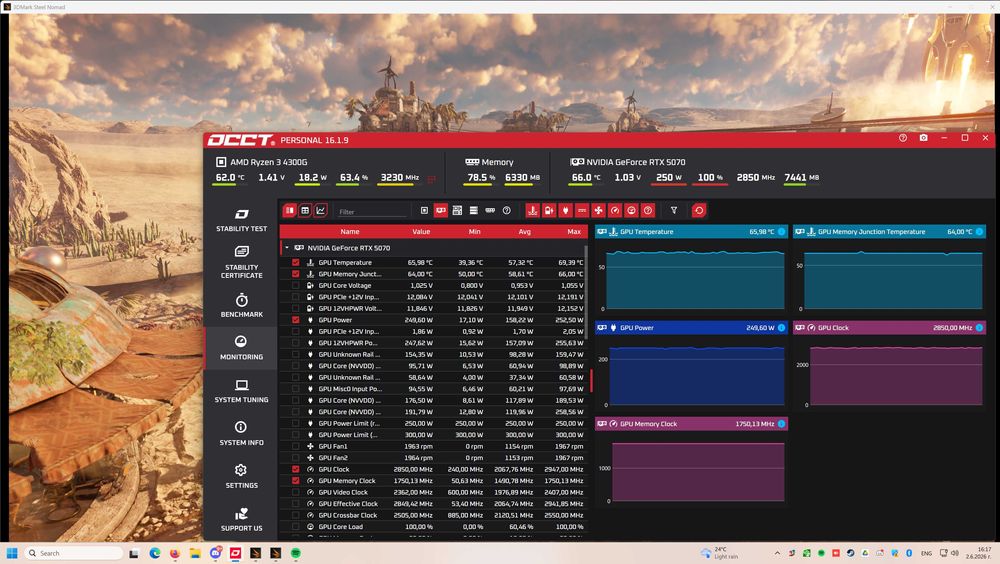Click the AMD Ryzen 3 4300G header
This screenshot has width=1000, height=564.
pyautogui.click(x=262, y=162)
